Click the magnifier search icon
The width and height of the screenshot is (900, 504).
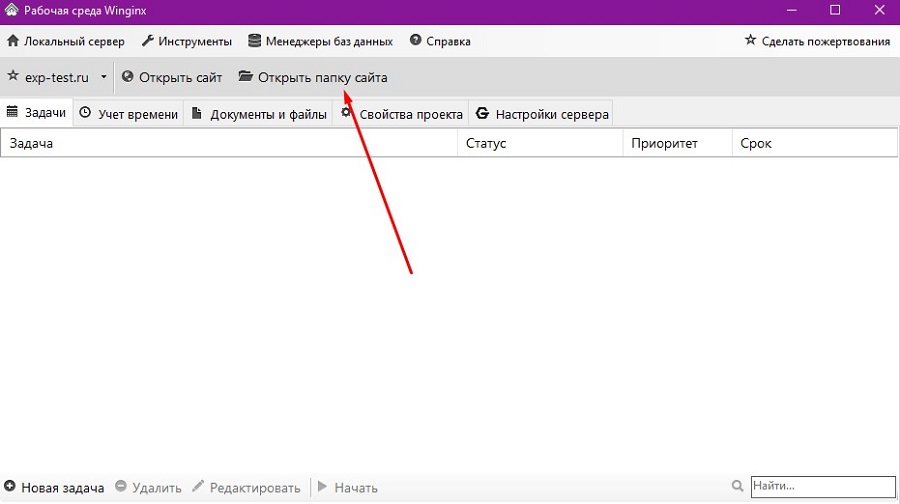[x=738, y=486]
